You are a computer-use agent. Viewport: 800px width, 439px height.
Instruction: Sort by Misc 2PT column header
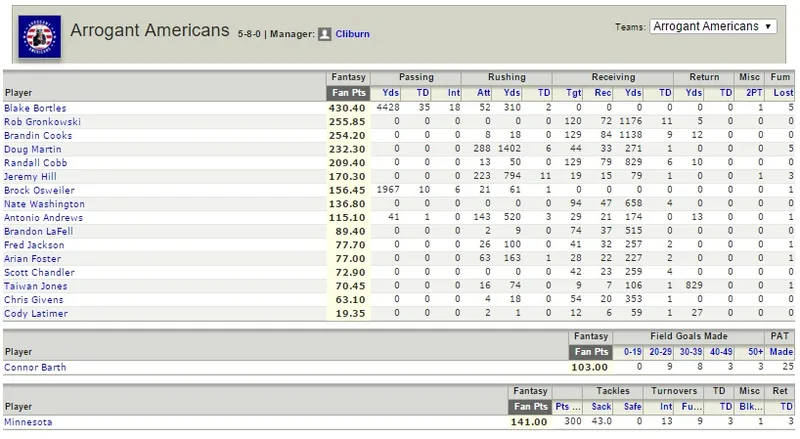[754, 93]
